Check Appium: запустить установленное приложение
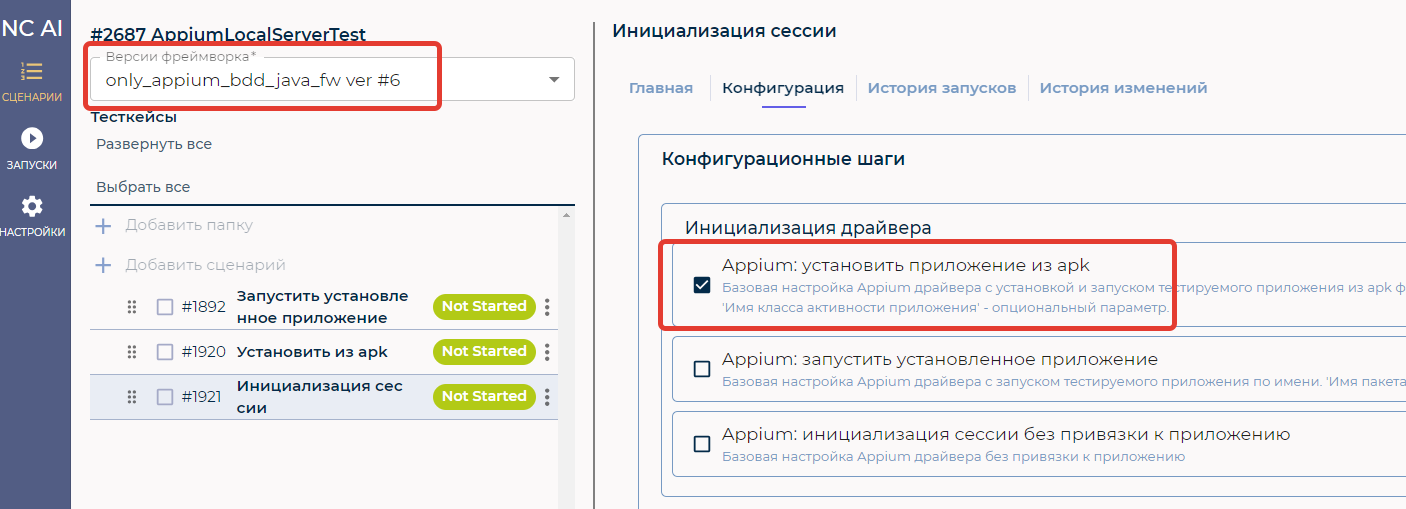Screen dimensions: 1406x509 [702, 369]
